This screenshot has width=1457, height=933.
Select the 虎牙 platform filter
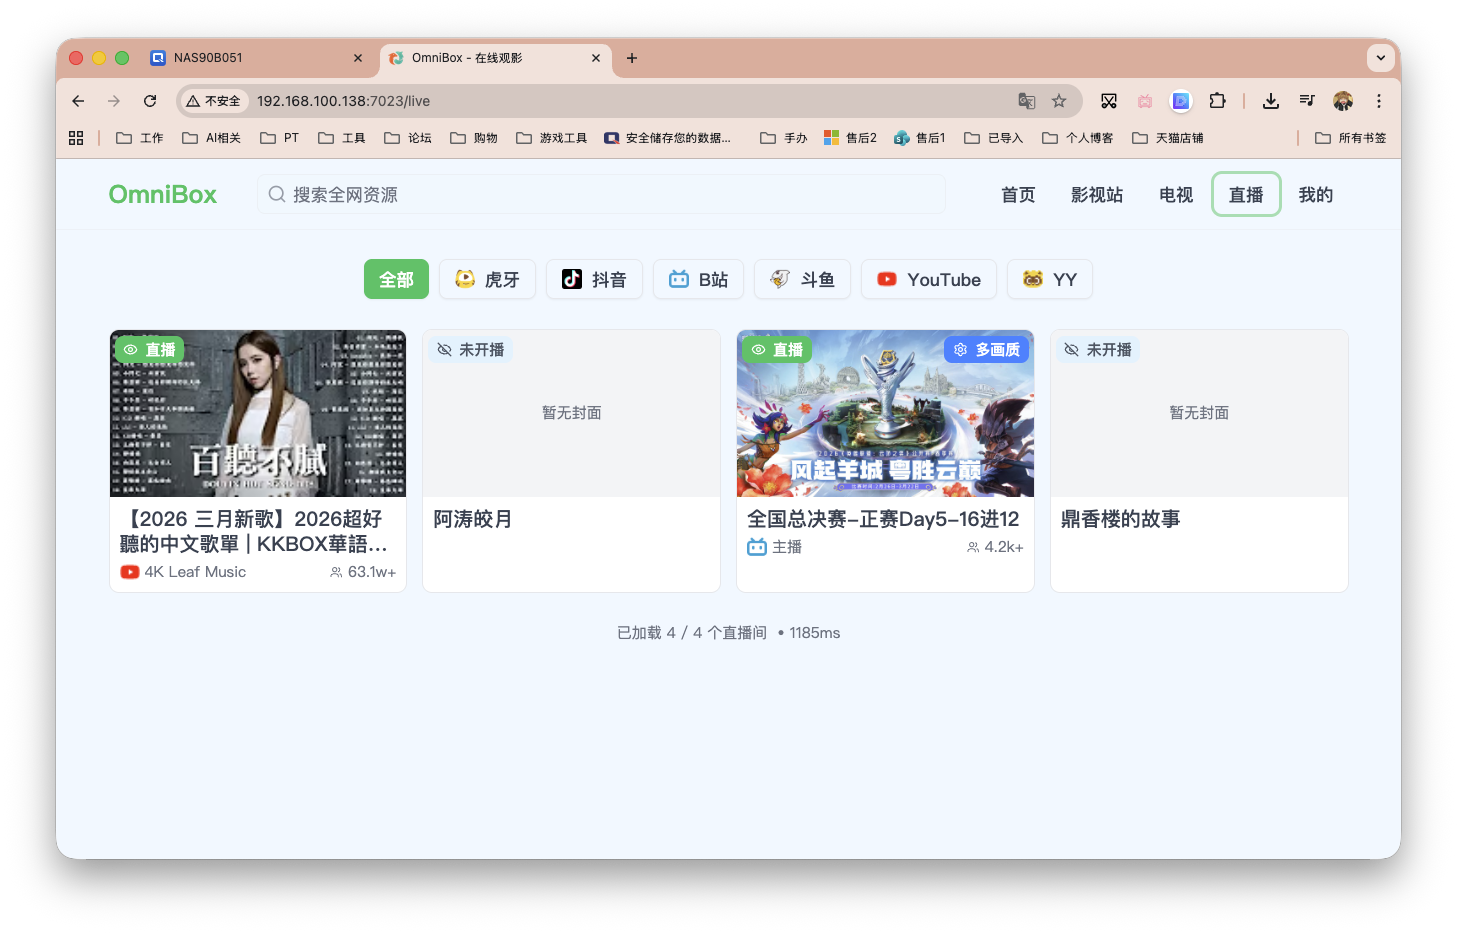point(487,279)
